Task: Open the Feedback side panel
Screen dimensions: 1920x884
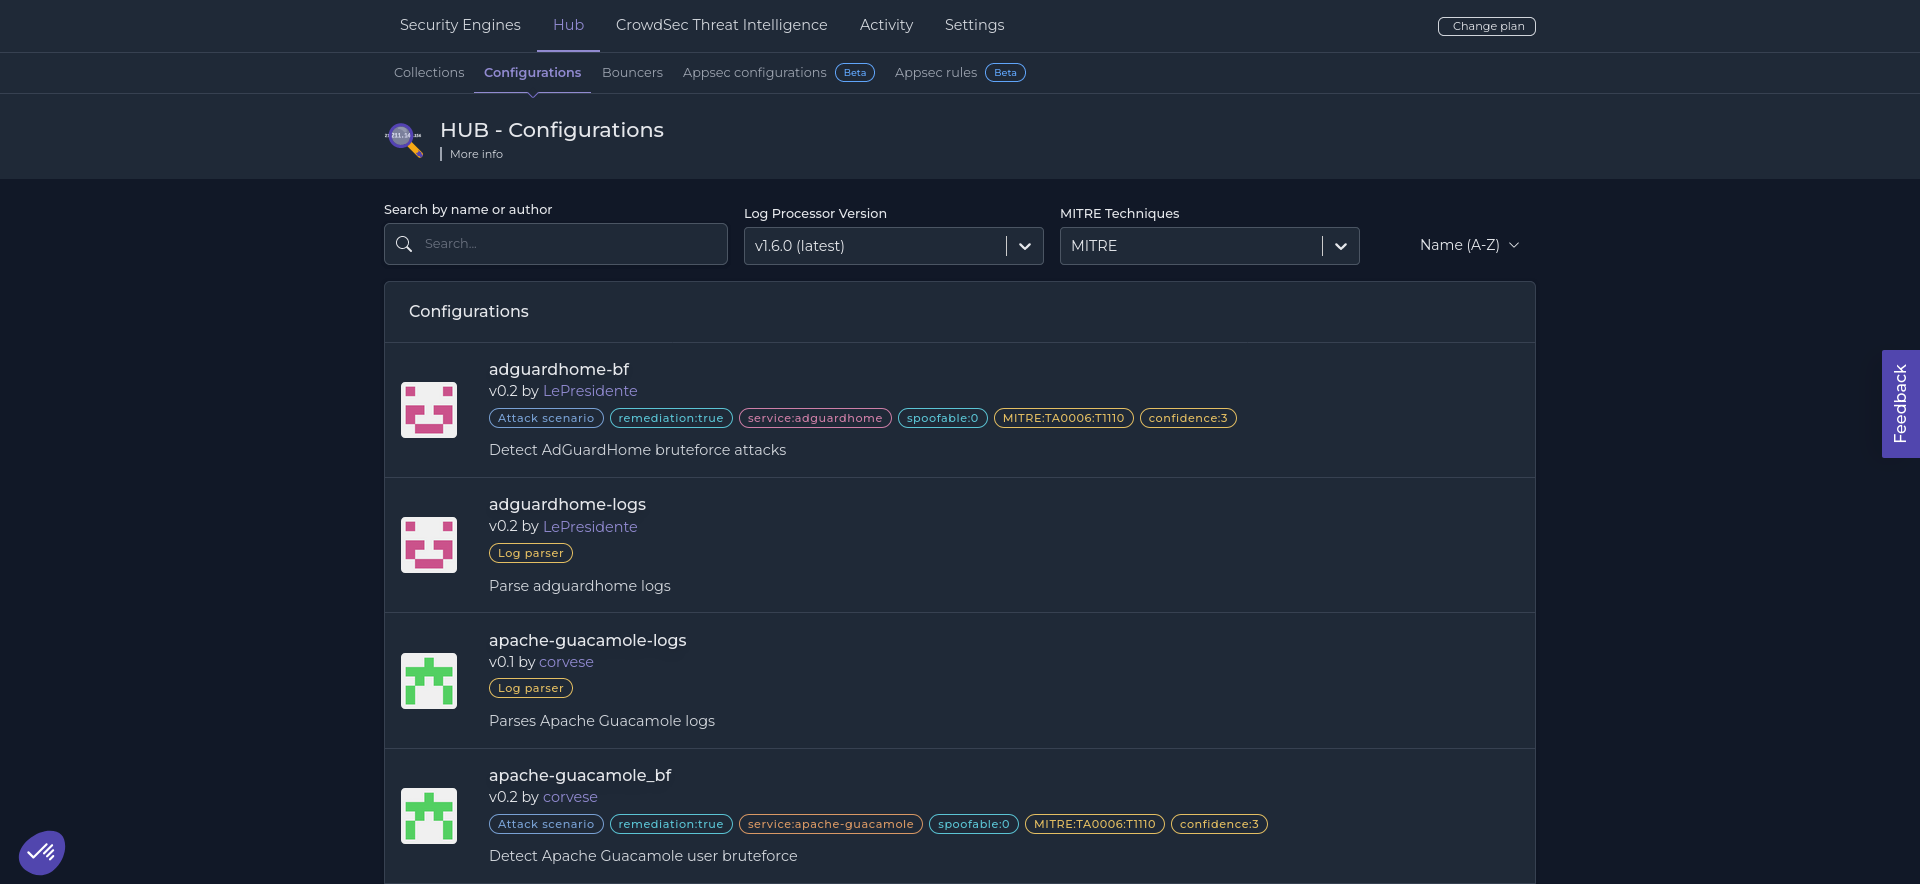Action: 1900,404
